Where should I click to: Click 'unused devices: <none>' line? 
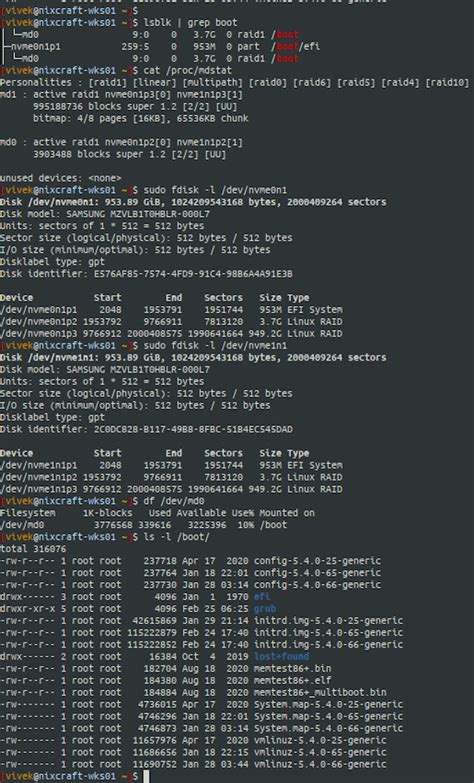click(x=60, y=178)
